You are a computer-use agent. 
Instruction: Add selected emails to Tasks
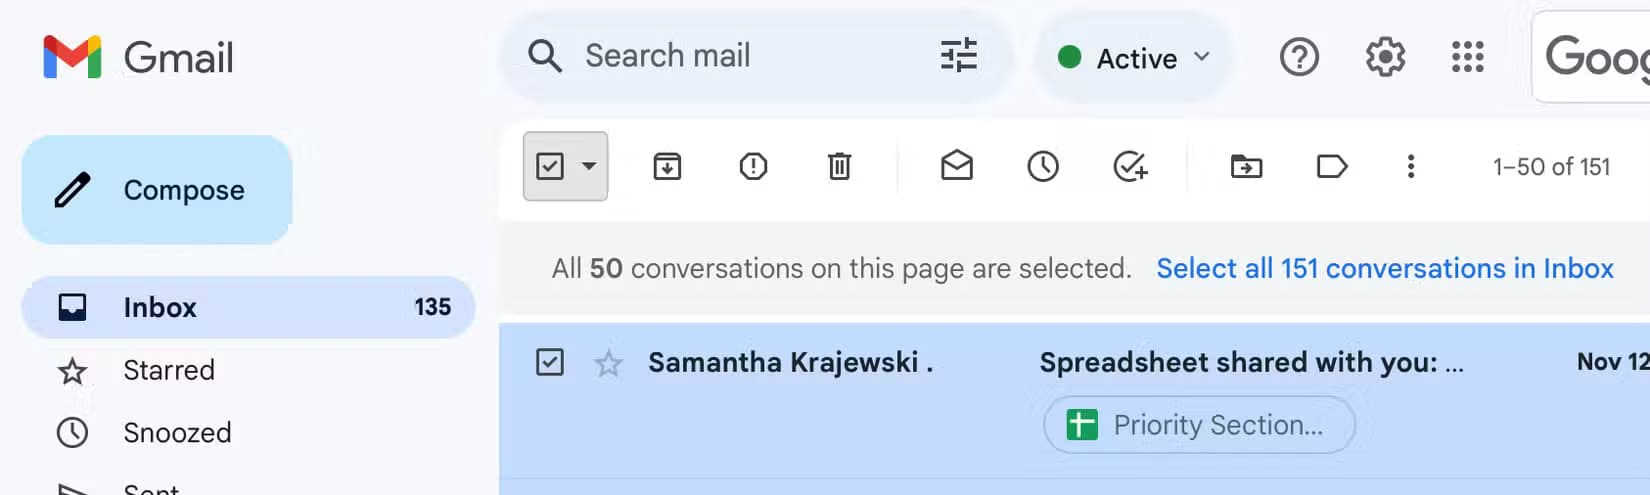(1130, 166)
